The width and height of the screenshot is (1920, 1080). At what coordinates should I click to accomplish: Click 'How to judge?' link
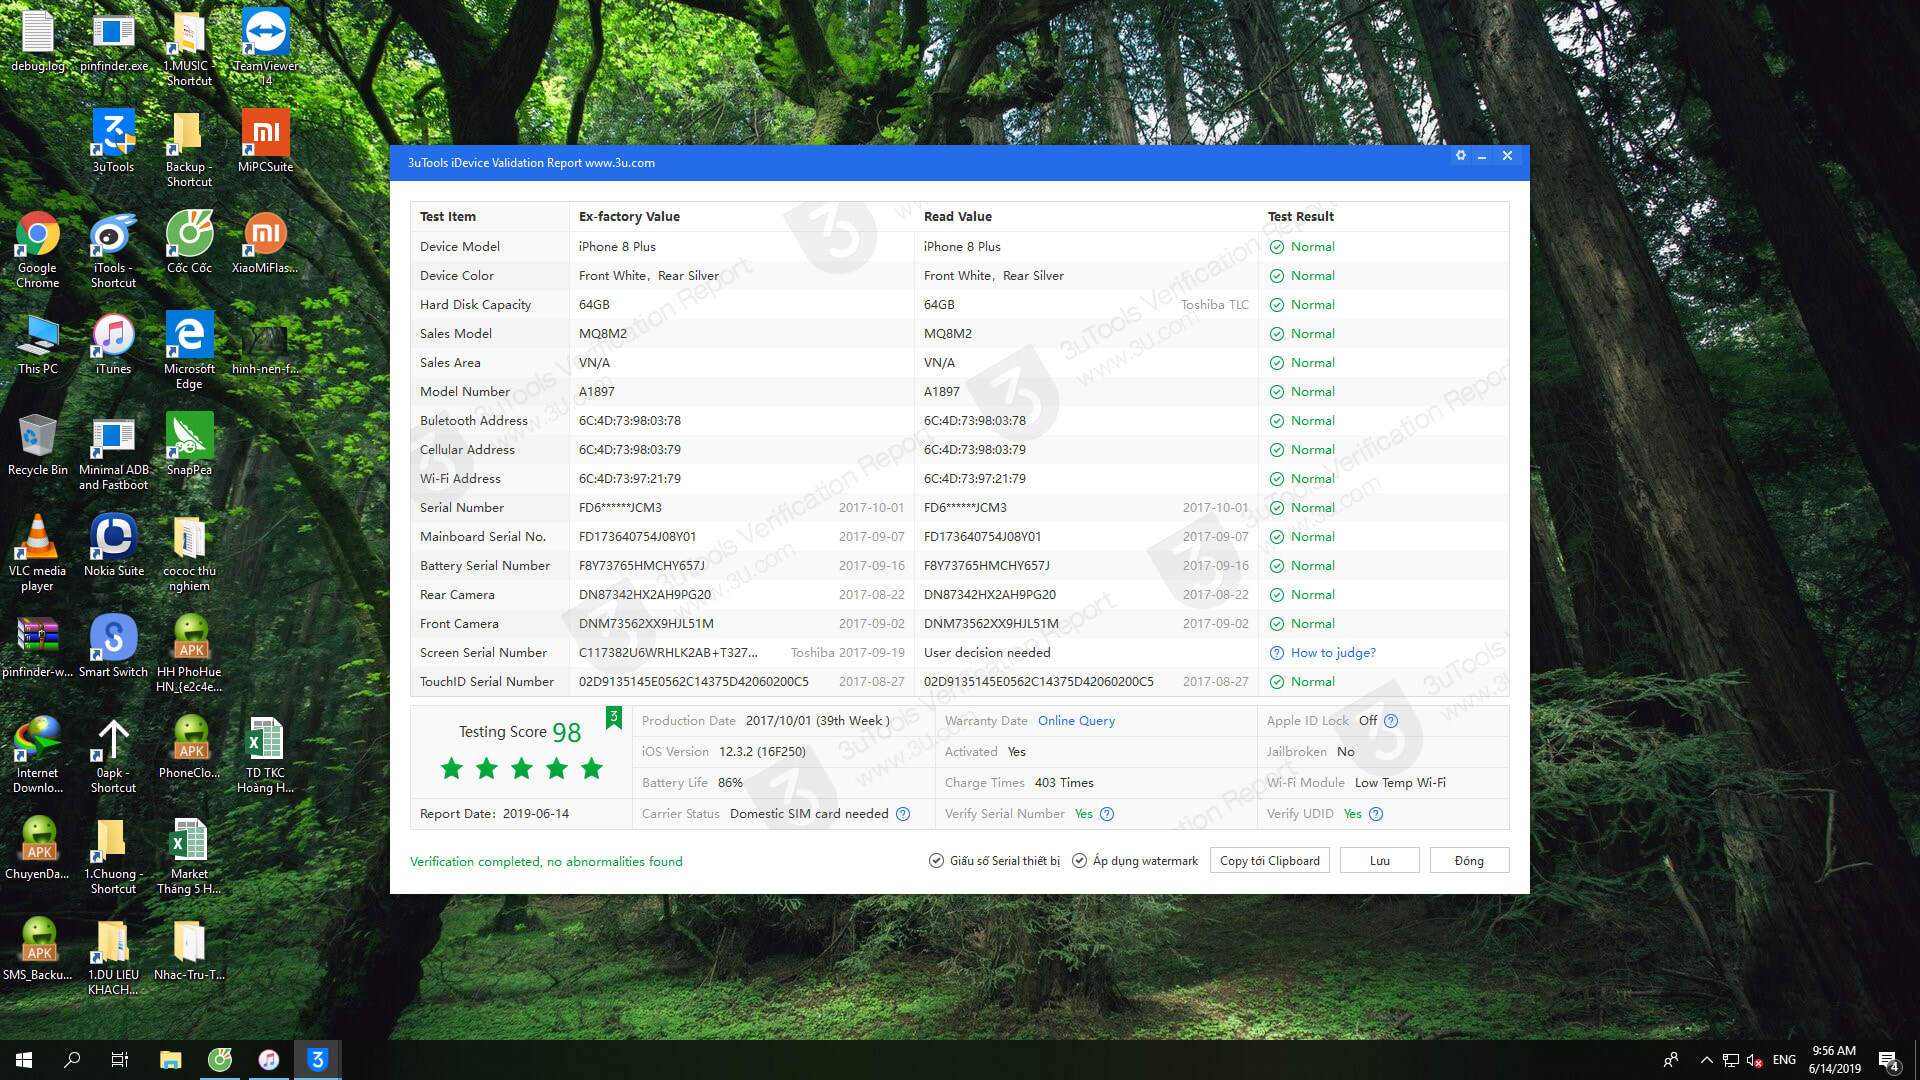[x=1332, y=653]
